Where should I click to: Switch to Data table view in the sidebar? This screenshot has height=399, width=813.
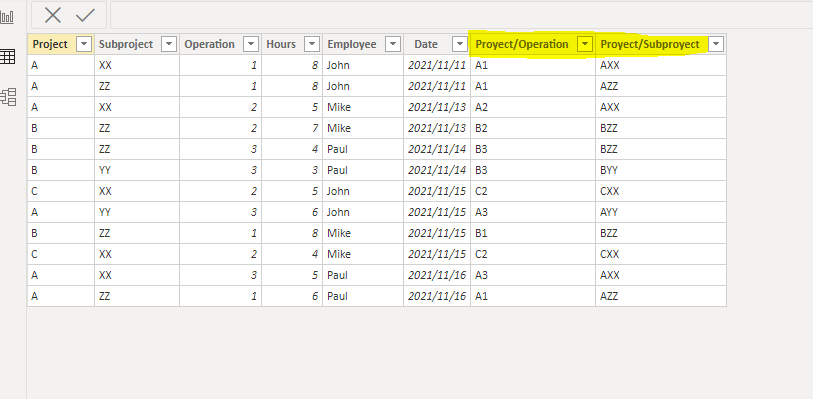(7, 56)
